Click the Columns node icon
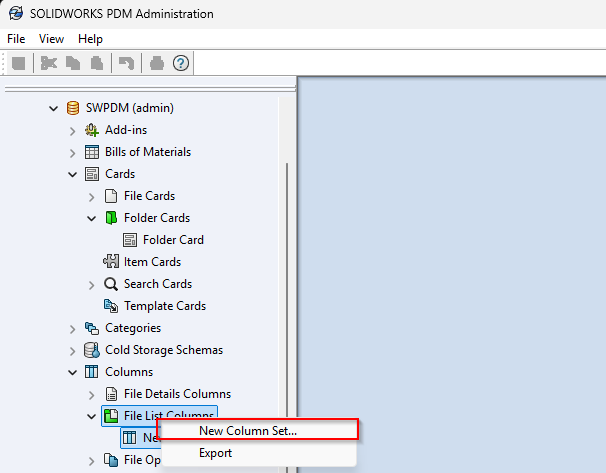 point(92,372)
